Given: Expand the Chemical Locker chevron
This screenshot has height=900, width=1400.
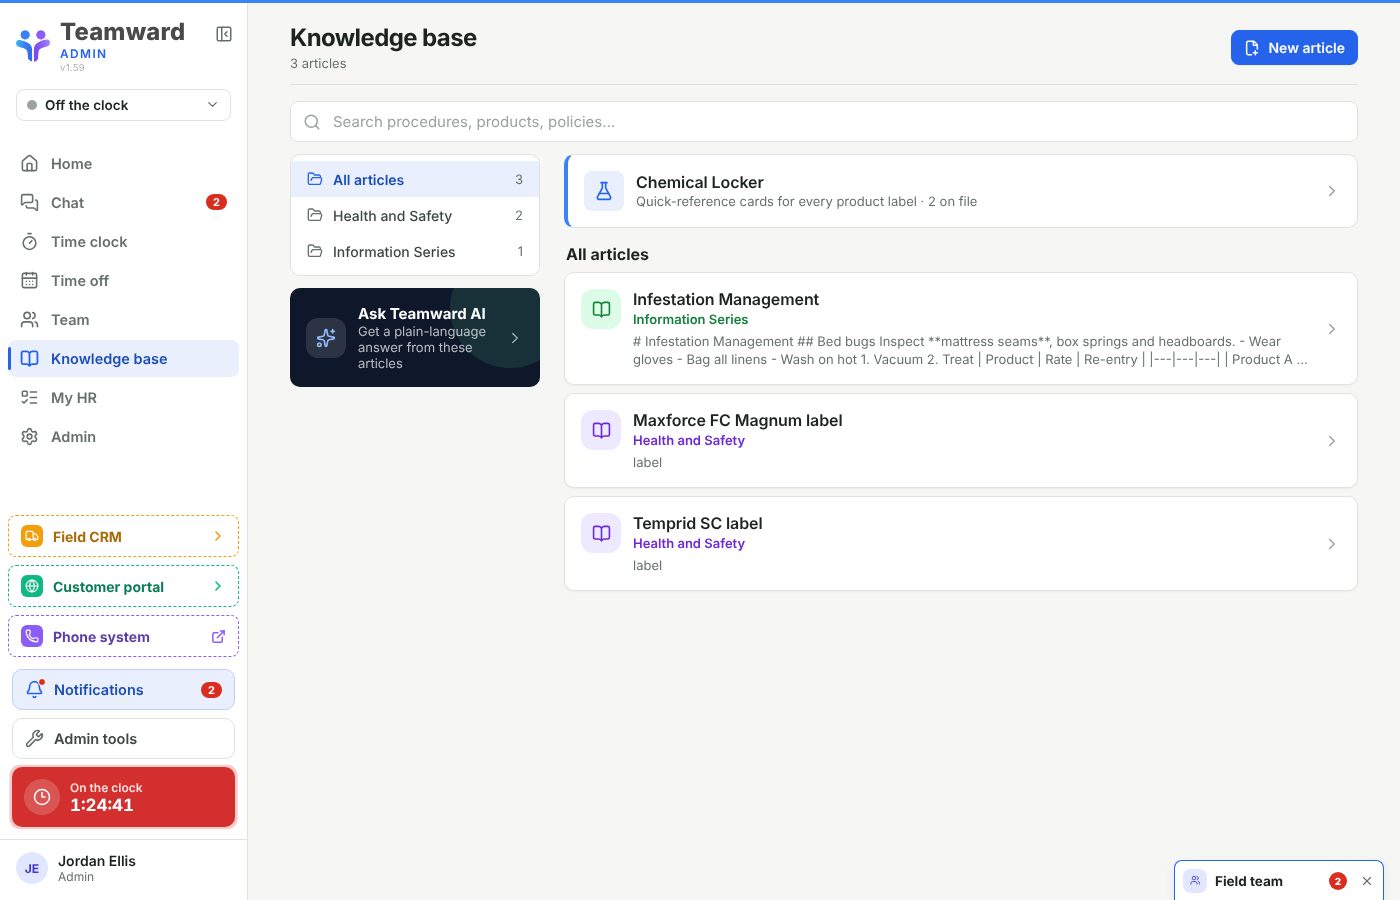Looking at the screenshot, I should (1331, 191).
